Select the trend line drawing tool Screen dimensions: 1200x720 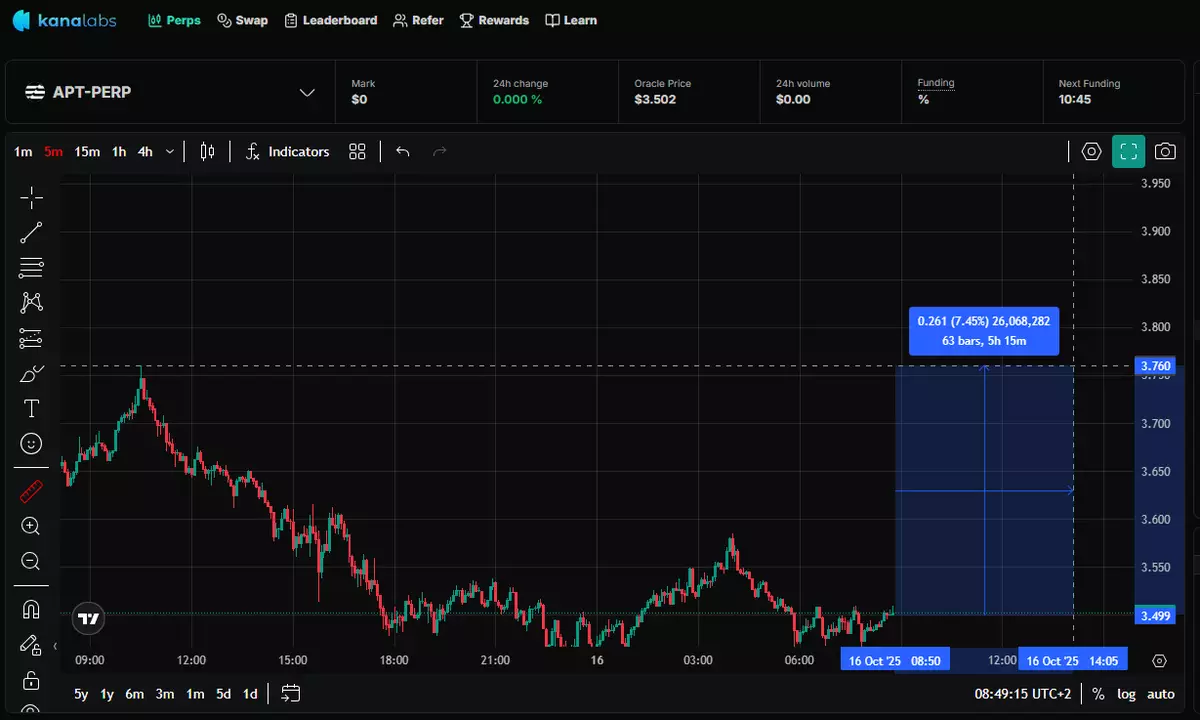[x=31, y=233]
